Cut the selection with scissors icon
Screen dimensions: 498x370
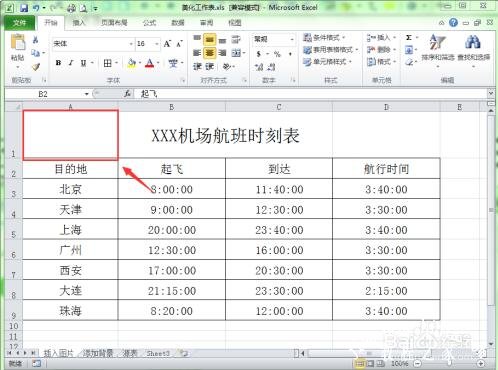click(35, 40)
